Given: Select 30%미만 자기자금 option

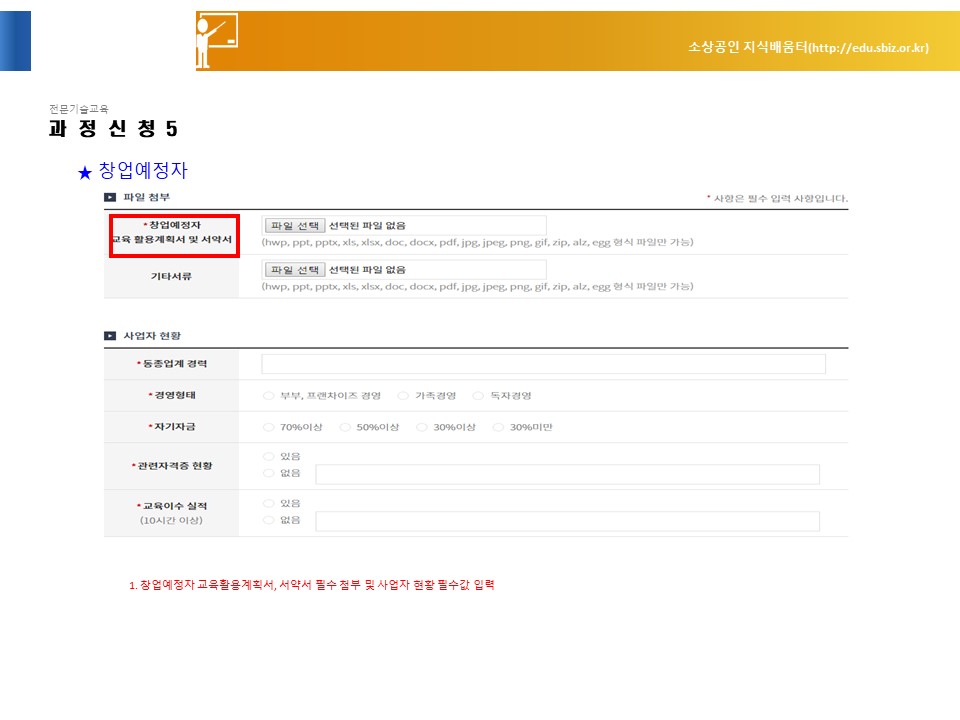Looking at the screenshot, I should tap(498, 427).
